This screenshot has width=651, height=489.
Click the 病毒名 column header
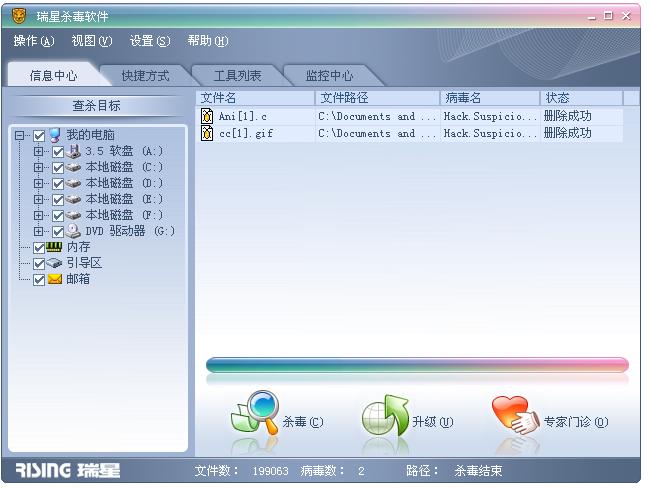click(490, 98)
